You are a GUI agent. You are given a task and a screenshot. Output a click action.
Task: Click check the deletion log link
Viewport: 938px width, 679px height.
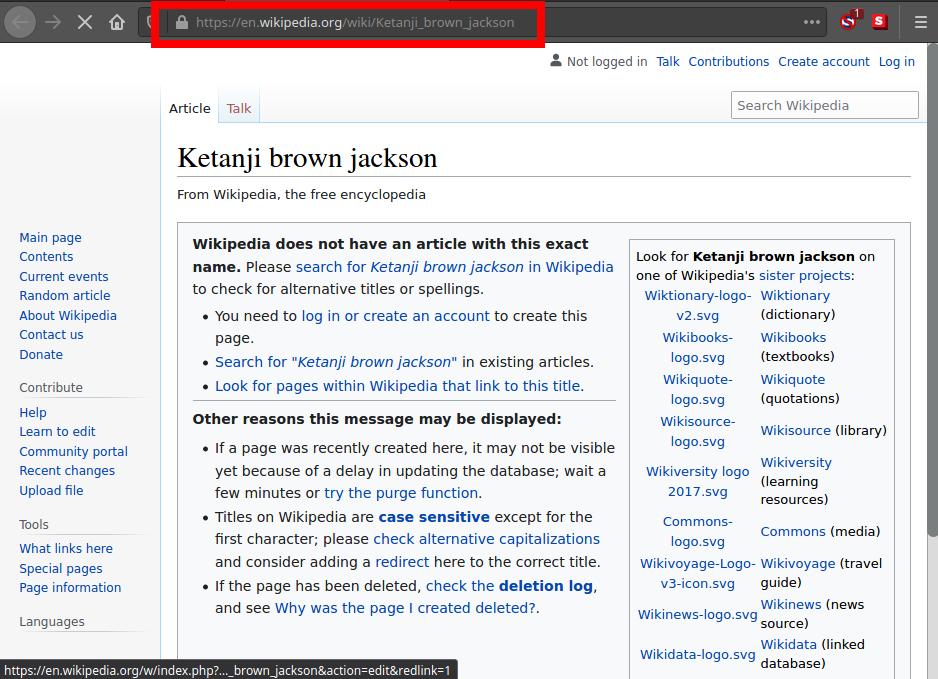509,586
